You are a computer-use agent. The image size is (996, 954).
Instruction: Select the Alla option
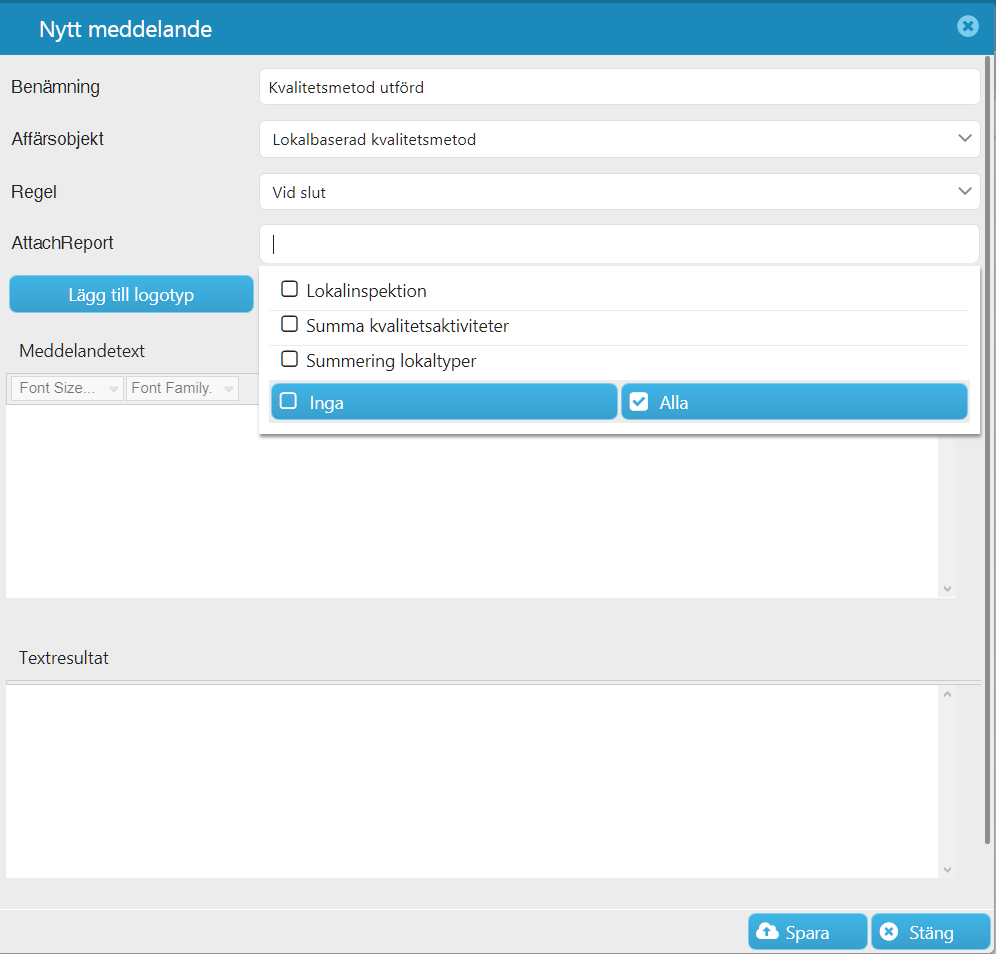tap(794, 401)
